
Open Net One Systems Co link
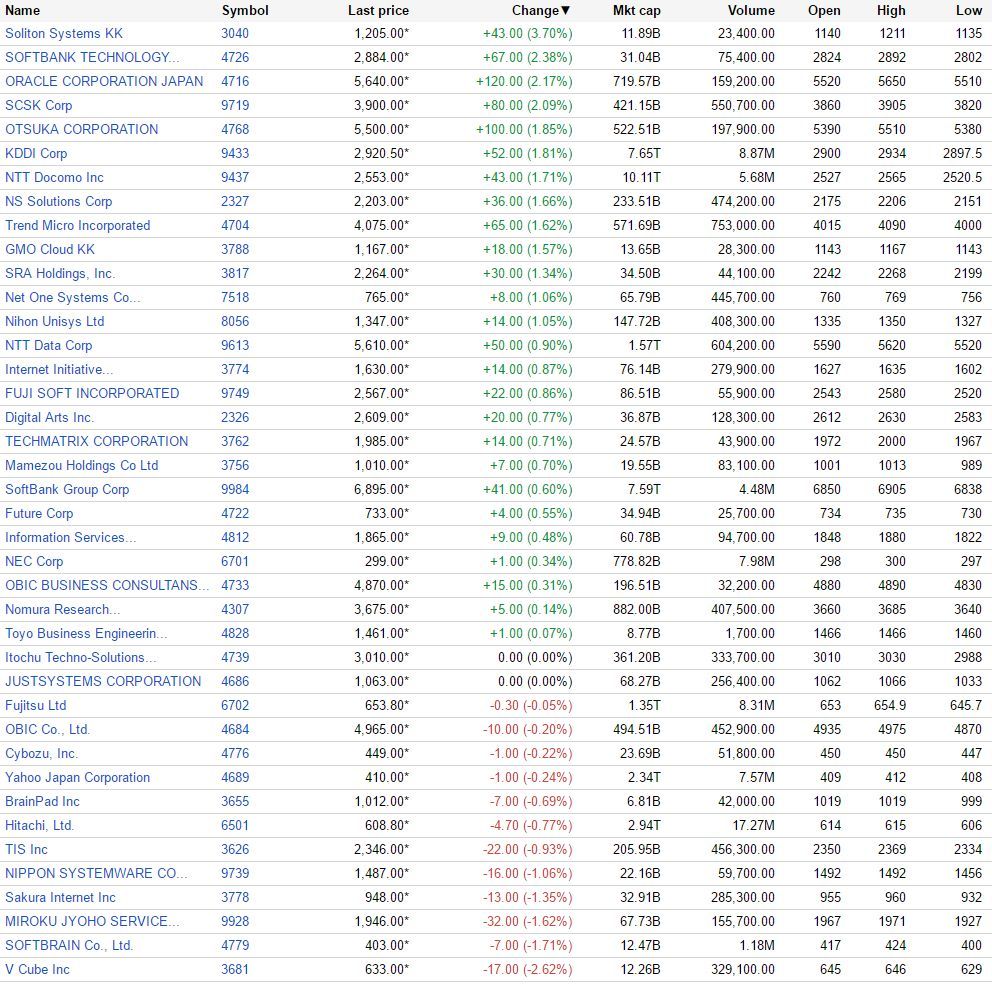tap(73, 298)
